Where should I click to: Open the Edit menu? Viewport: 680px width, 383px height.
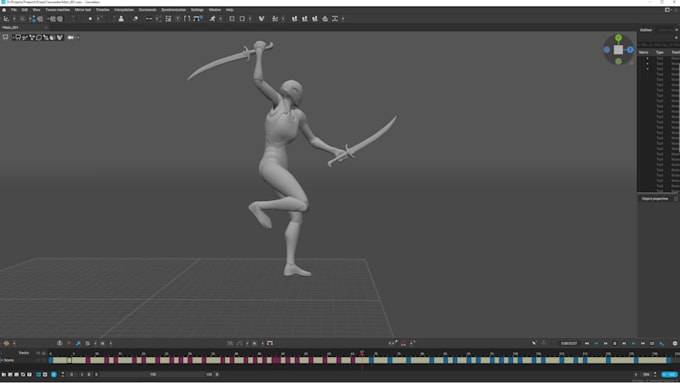[x=25, y=10]
